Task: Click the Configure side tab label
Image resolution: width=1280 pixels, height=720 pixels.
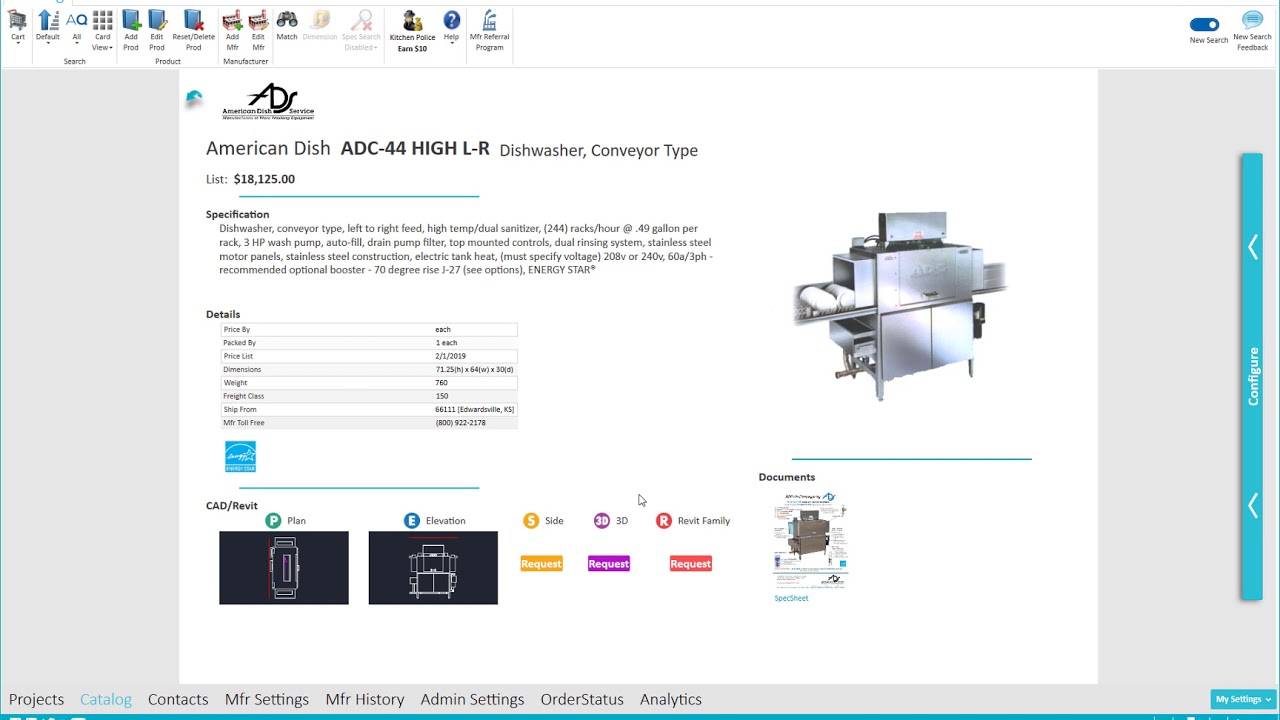Action: 1253,376
